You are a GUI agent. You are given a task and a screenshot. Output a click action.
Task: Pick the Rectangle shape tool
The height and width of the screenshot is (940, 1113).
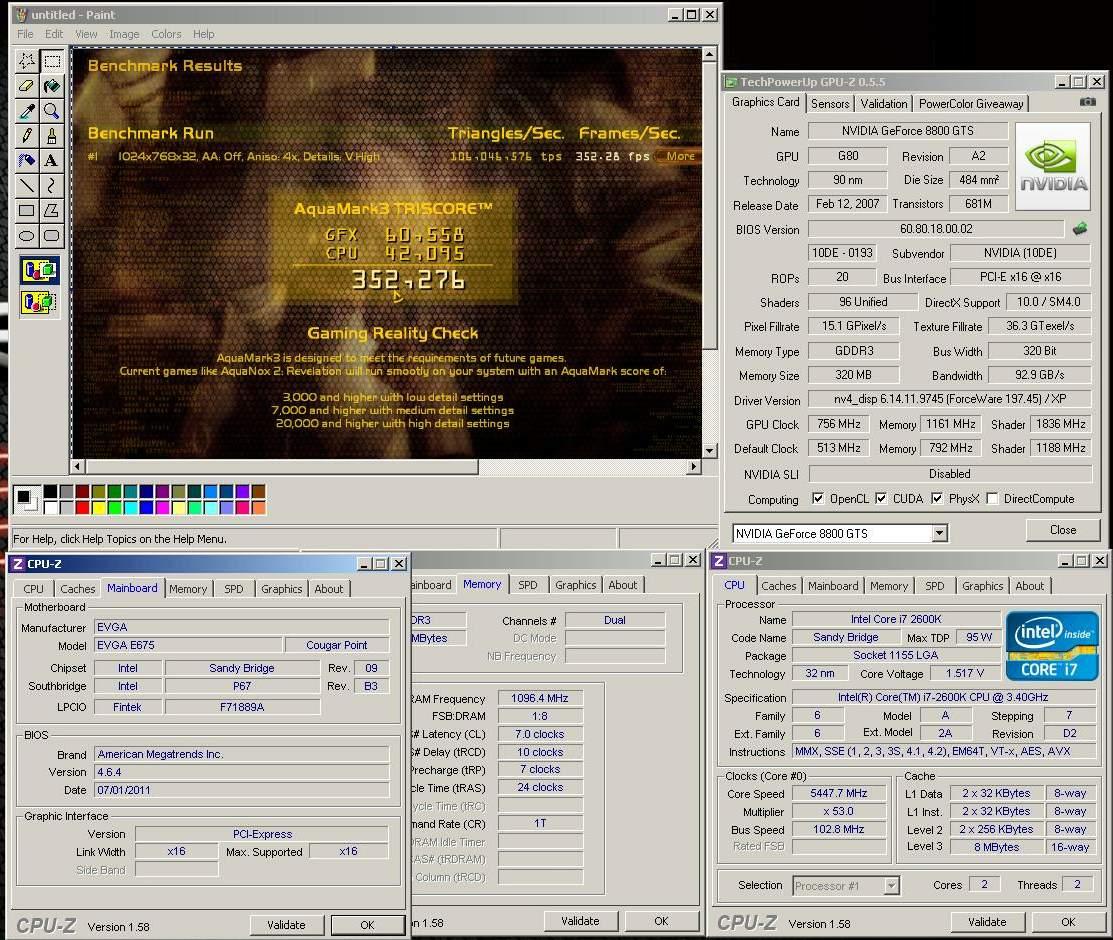[x=26, y=210]
